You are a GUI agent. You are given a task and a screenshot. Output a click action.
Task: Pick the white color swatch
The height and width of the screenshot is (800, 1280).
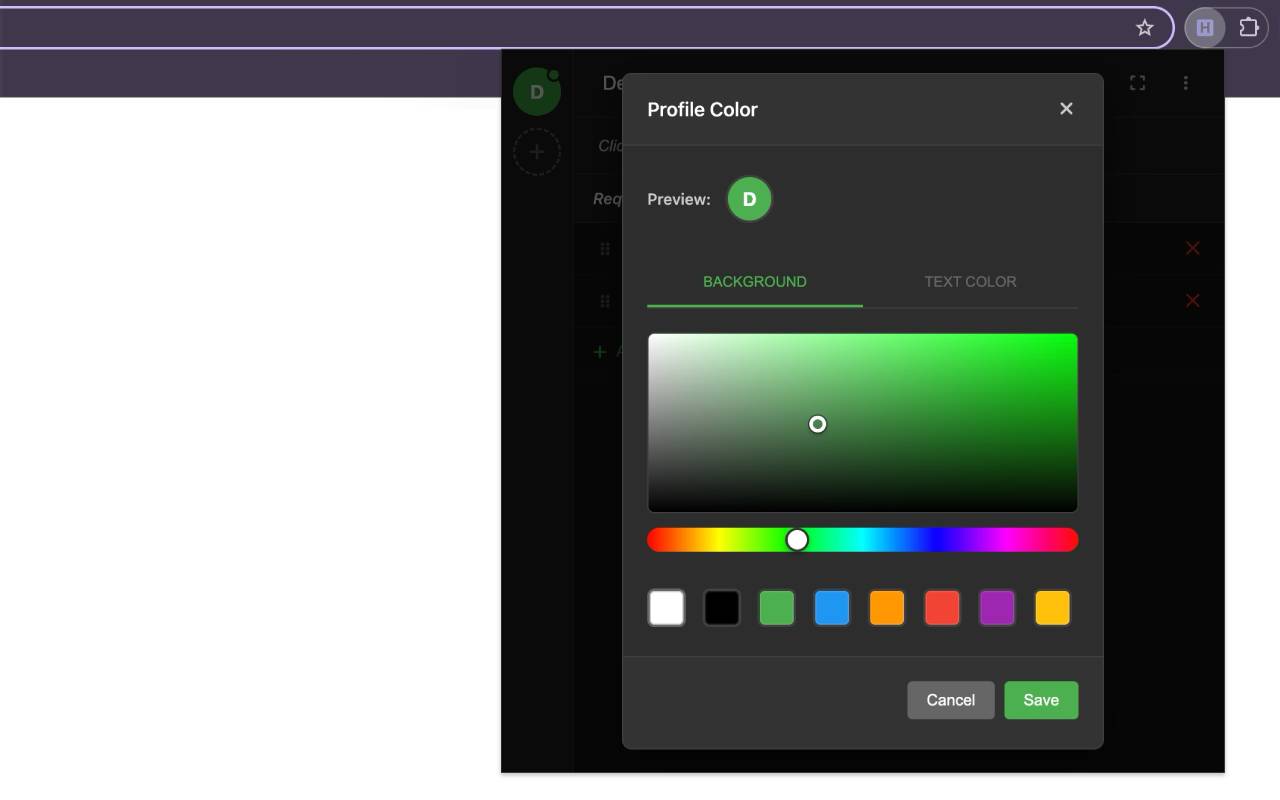tap(667, 608)
